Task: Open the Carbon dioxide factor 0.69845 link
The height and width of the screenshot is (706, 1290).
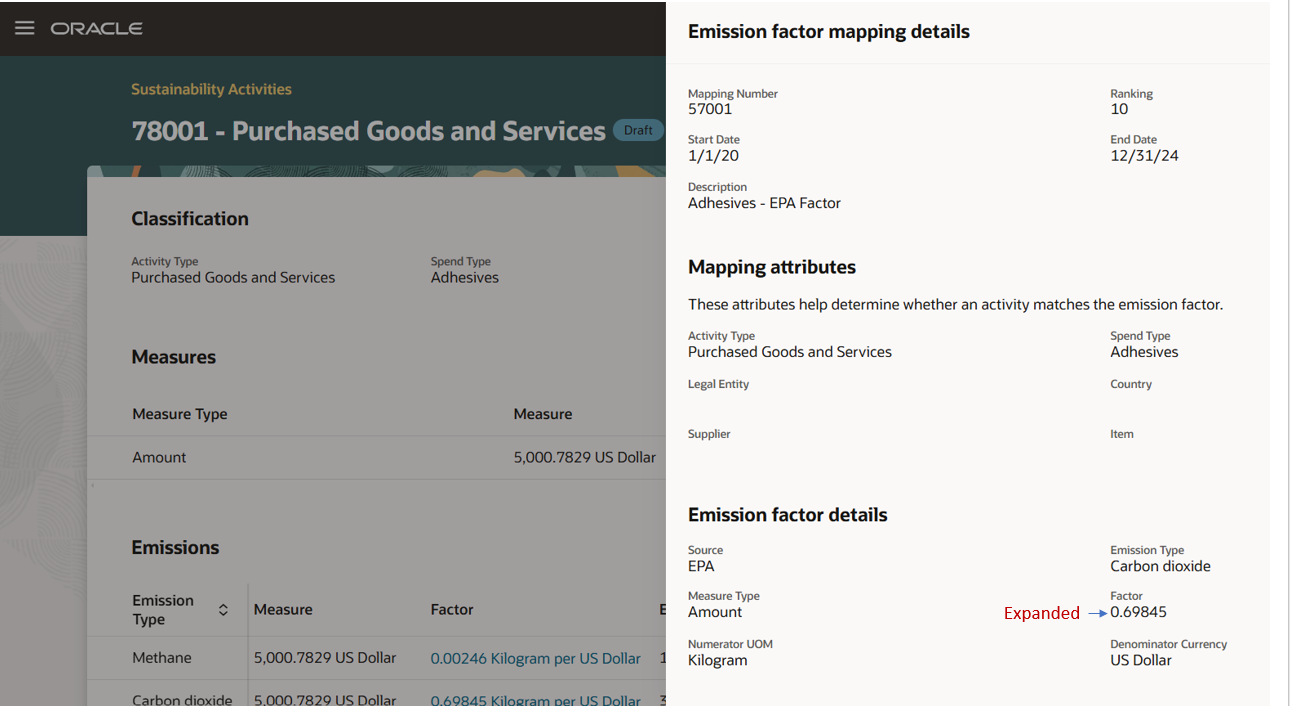Action: pyautogui.click(x=535, y=700)
